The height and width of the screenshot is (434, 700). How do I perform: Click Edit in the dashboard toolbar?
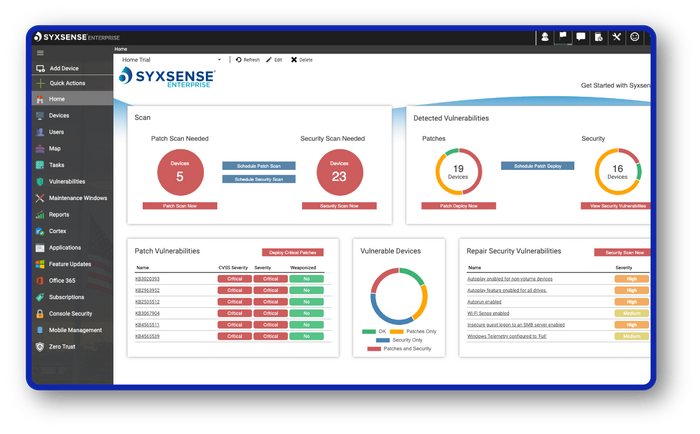tap(274, 60)
